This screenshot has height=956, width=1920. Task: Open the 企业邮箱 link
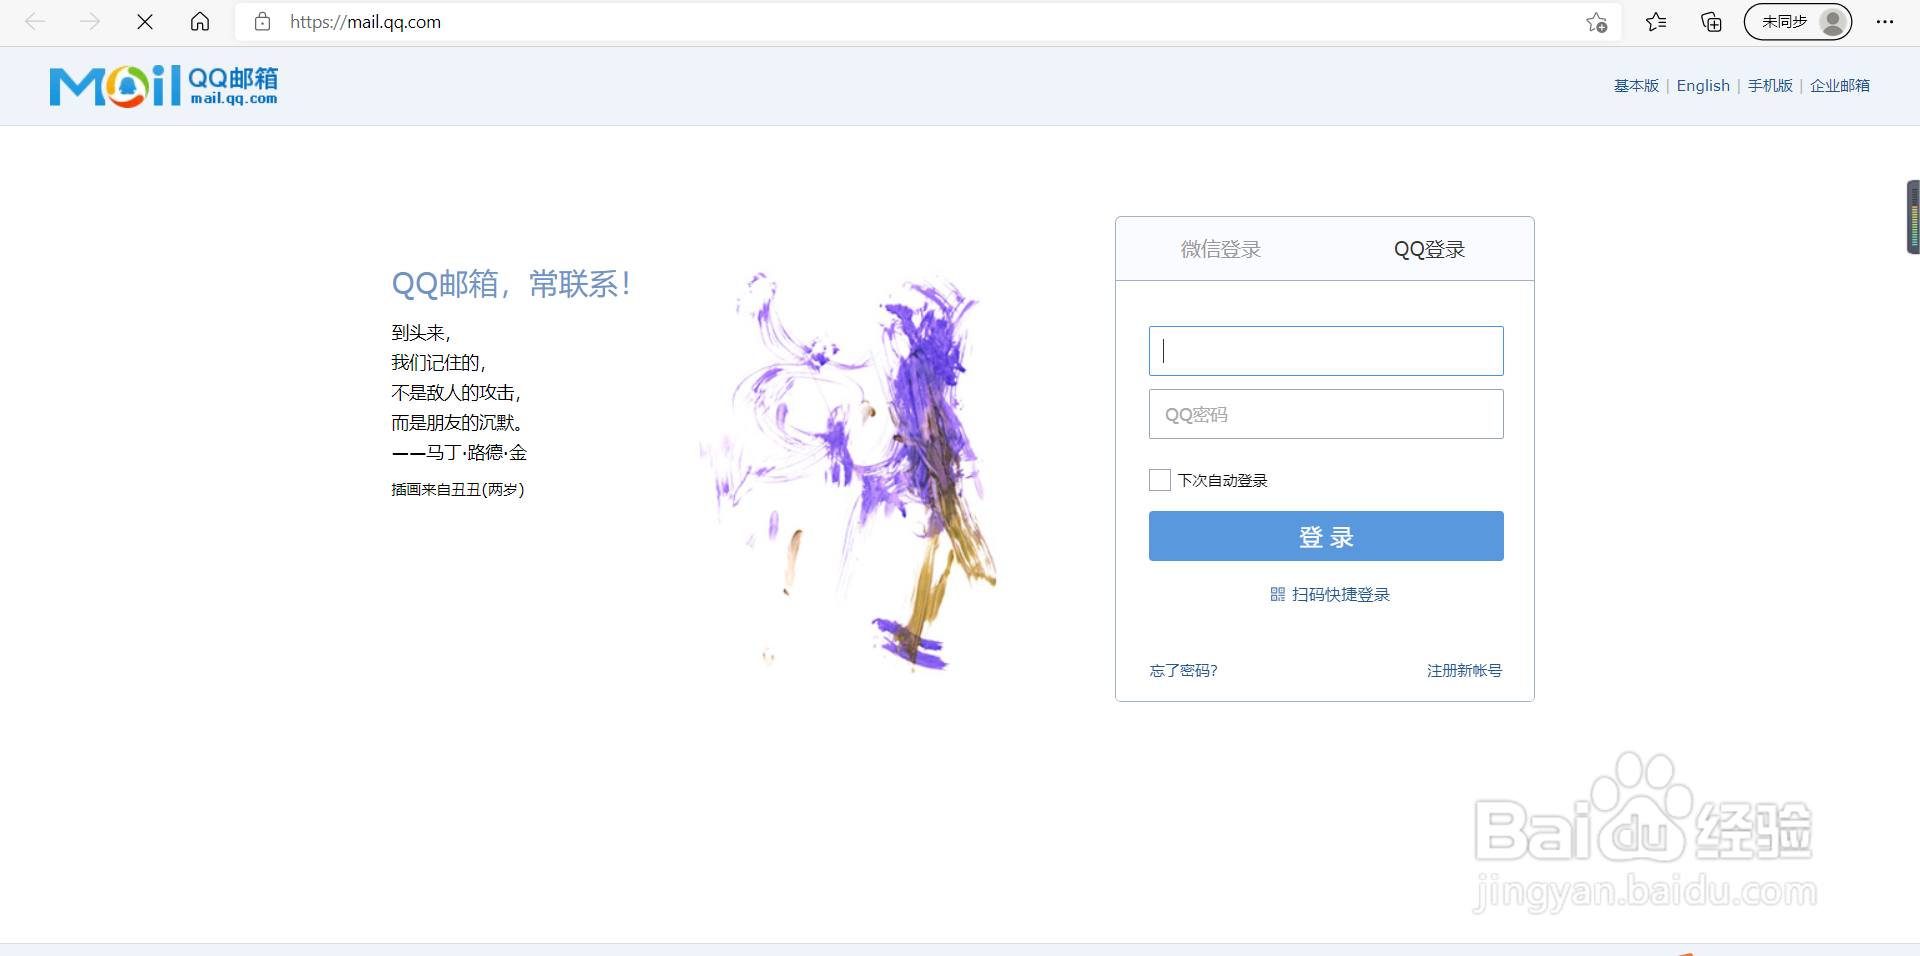pyautogui.click(x=1839, y=86)
